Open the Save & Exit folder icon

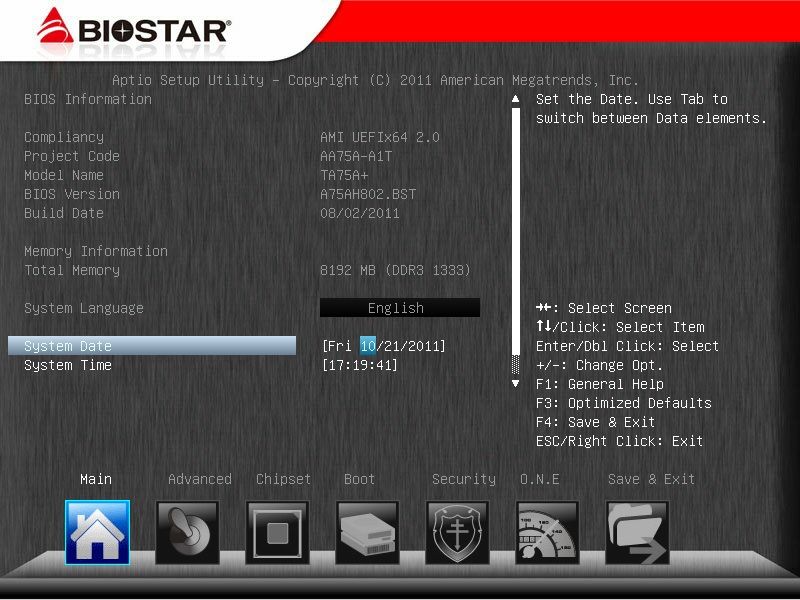(637, 532)
